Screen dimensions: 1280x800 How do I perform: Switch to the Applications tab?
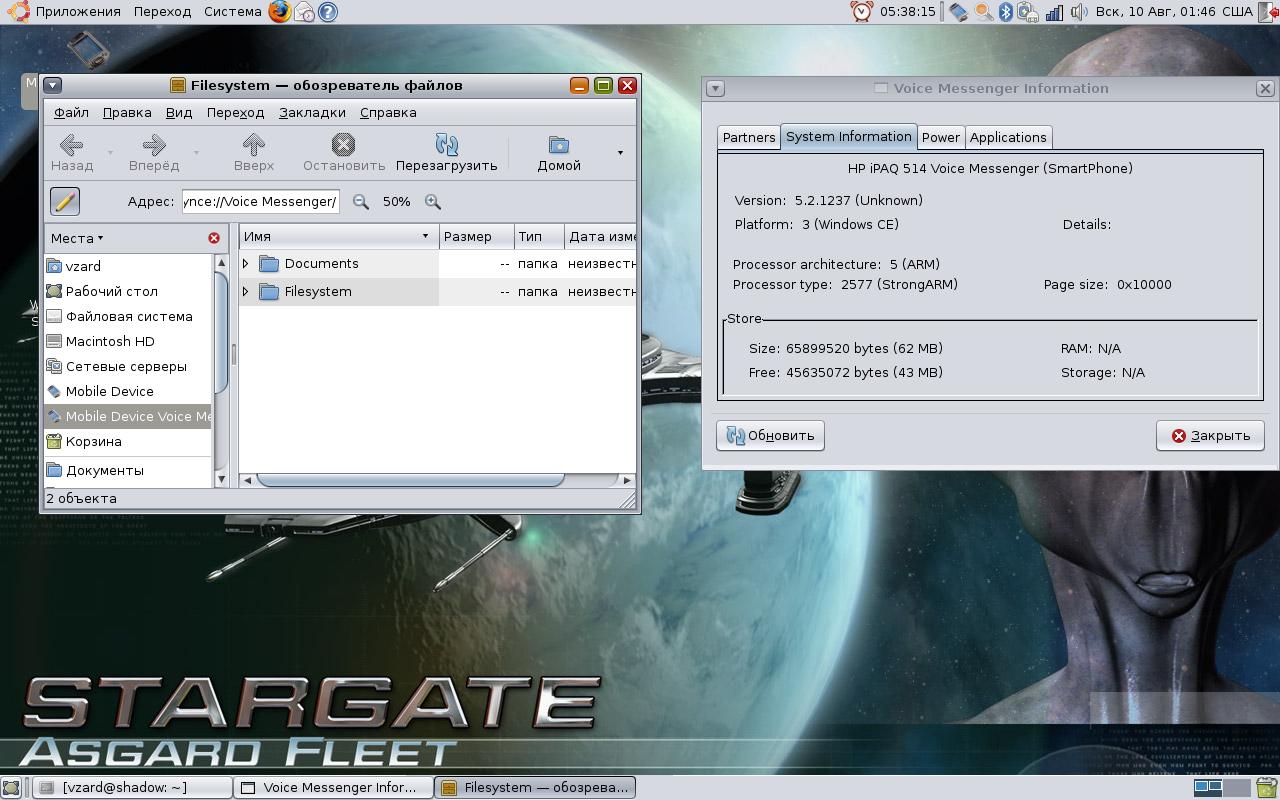point(1008,138)
